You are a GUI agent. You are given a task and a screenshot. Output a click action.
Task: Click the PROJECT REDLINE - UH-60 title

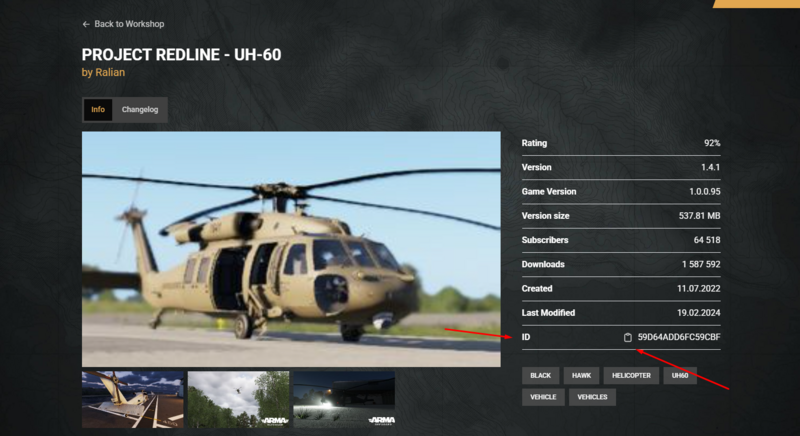point(181,55)
